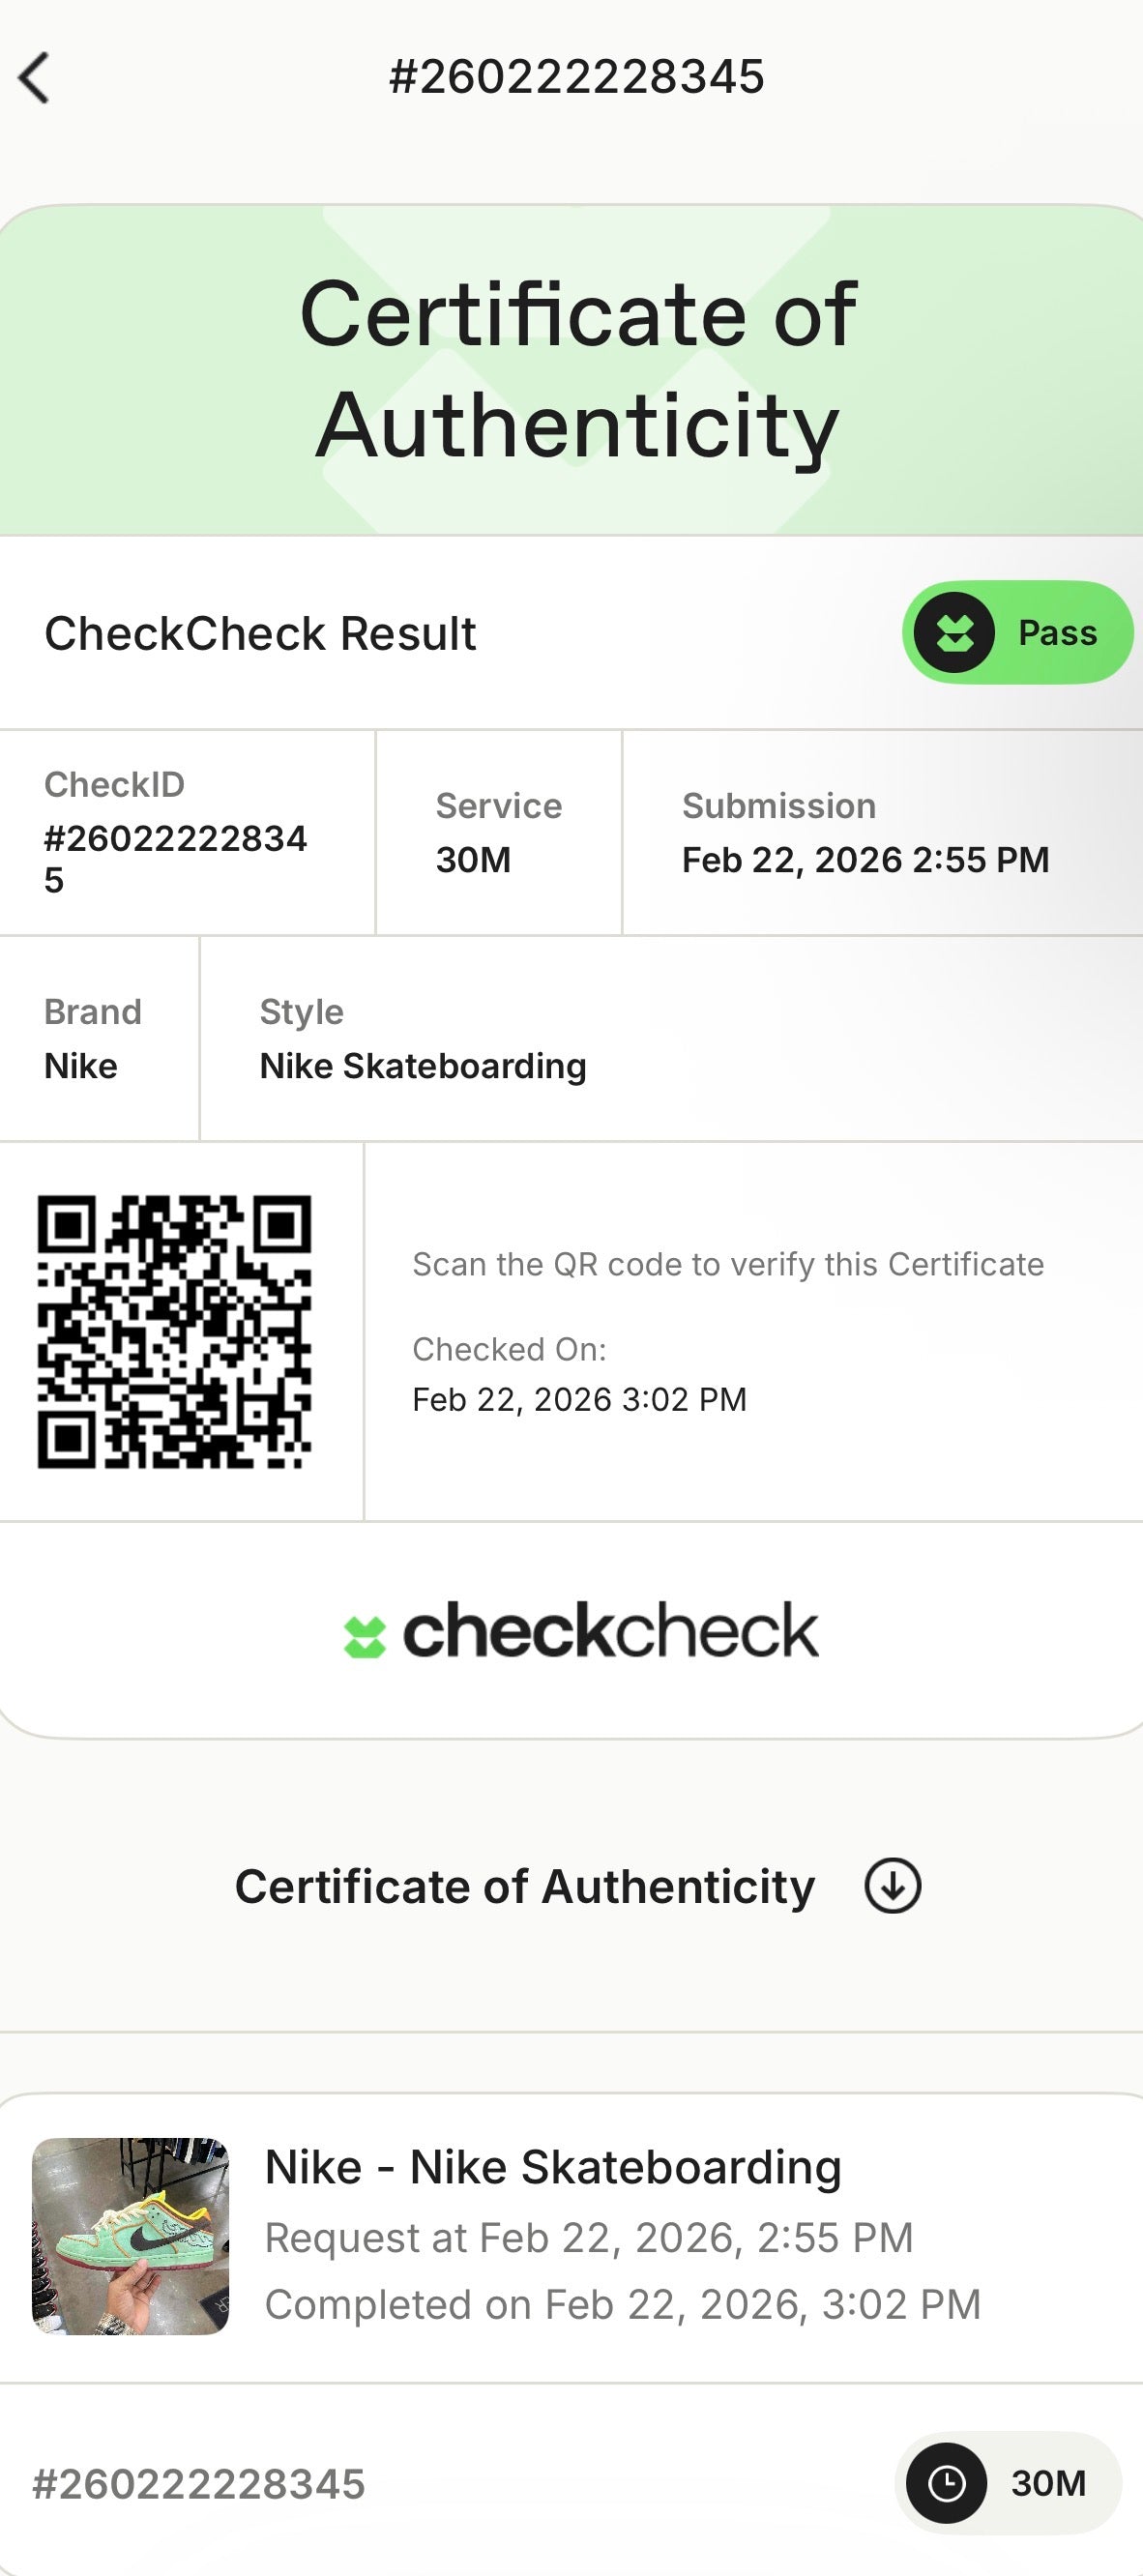Tap the QR code to verify certificate
The height and width of the screenshot is (2576, 1143).
[x=175, y=1332]
